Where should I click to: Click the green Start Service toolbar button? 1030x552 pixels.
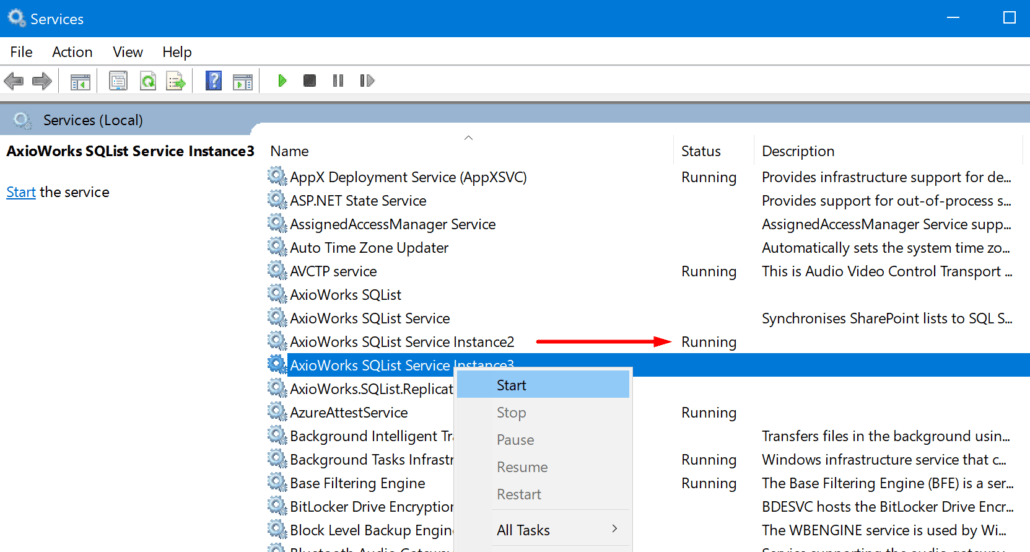tap(282, 81)
